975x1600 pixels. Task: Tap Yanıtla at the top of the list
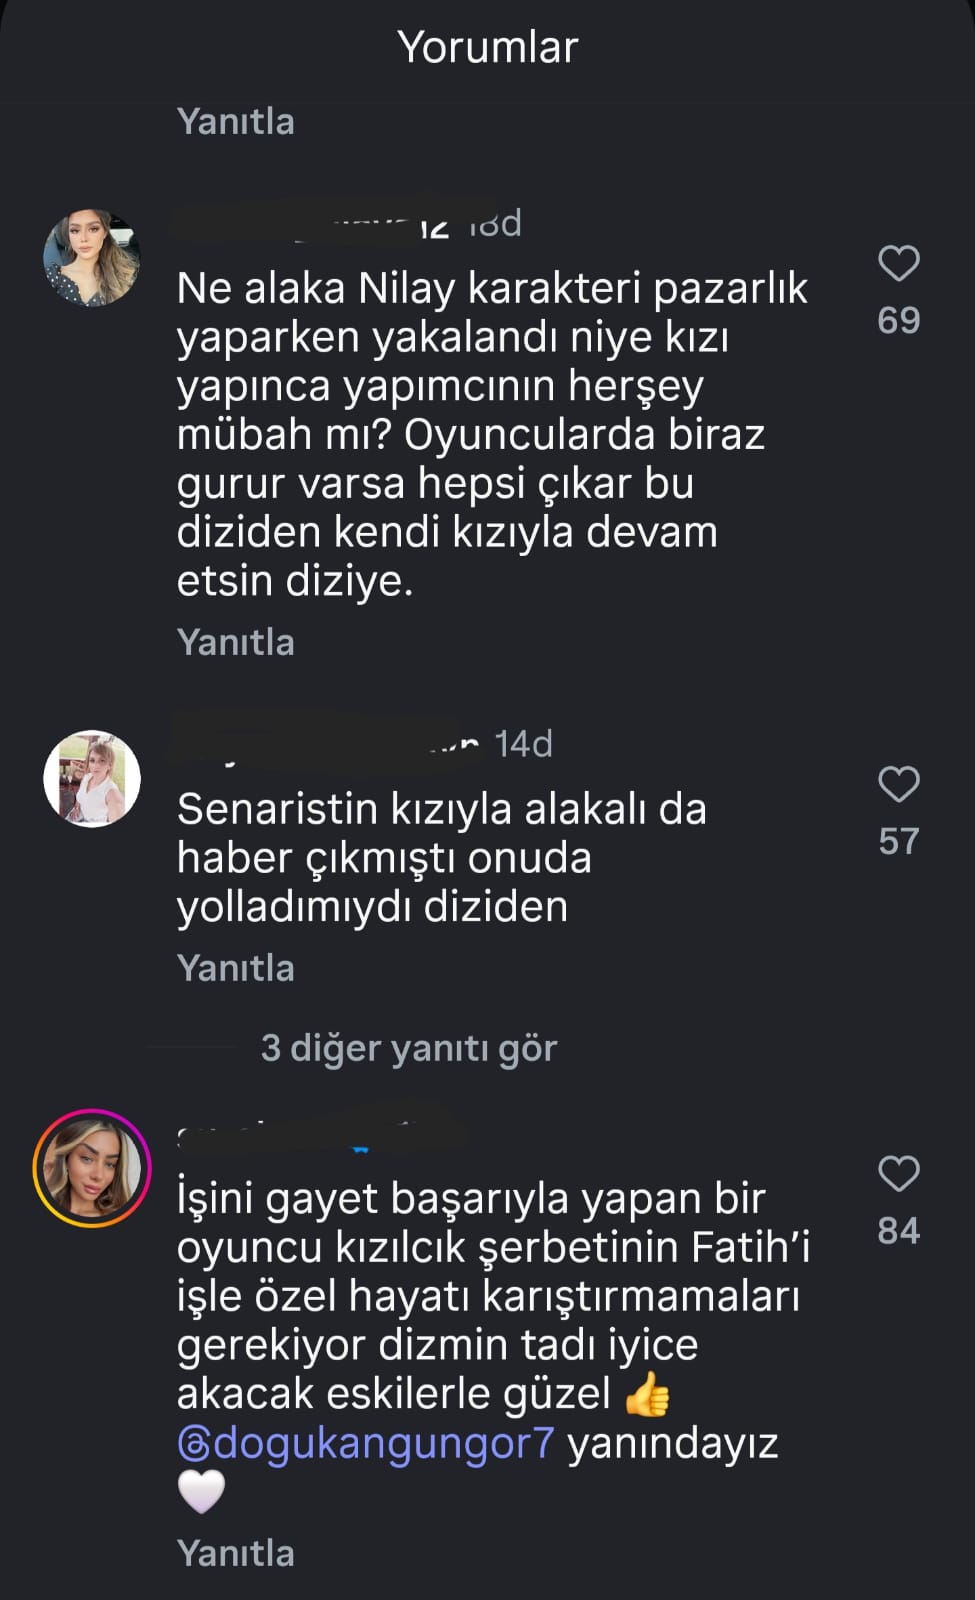[x=235, y=122]
